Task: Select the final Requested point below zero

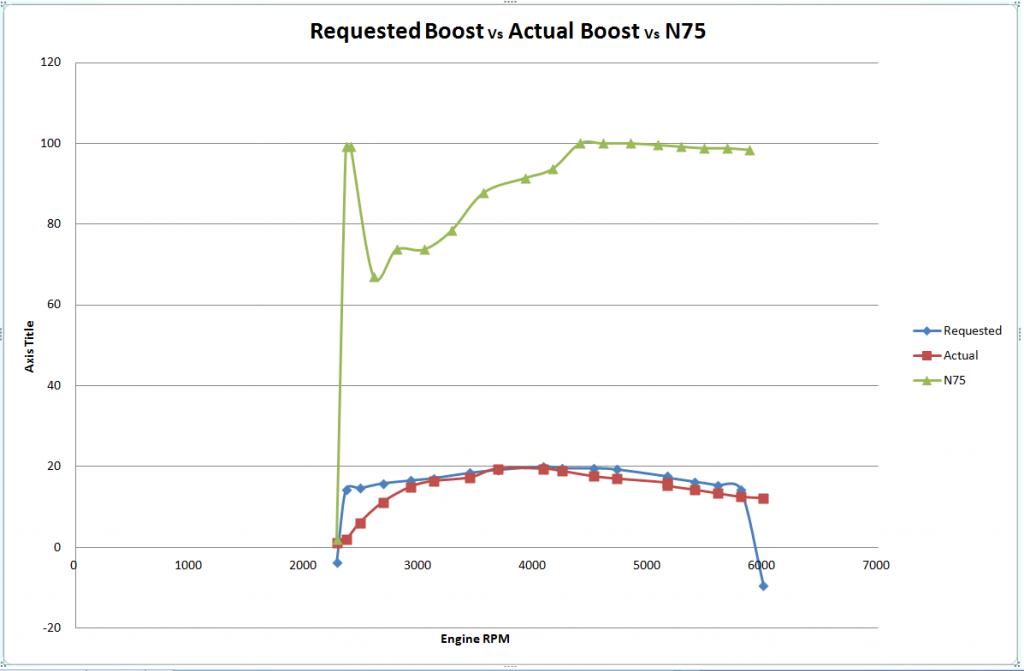Action: pos(763,586)
